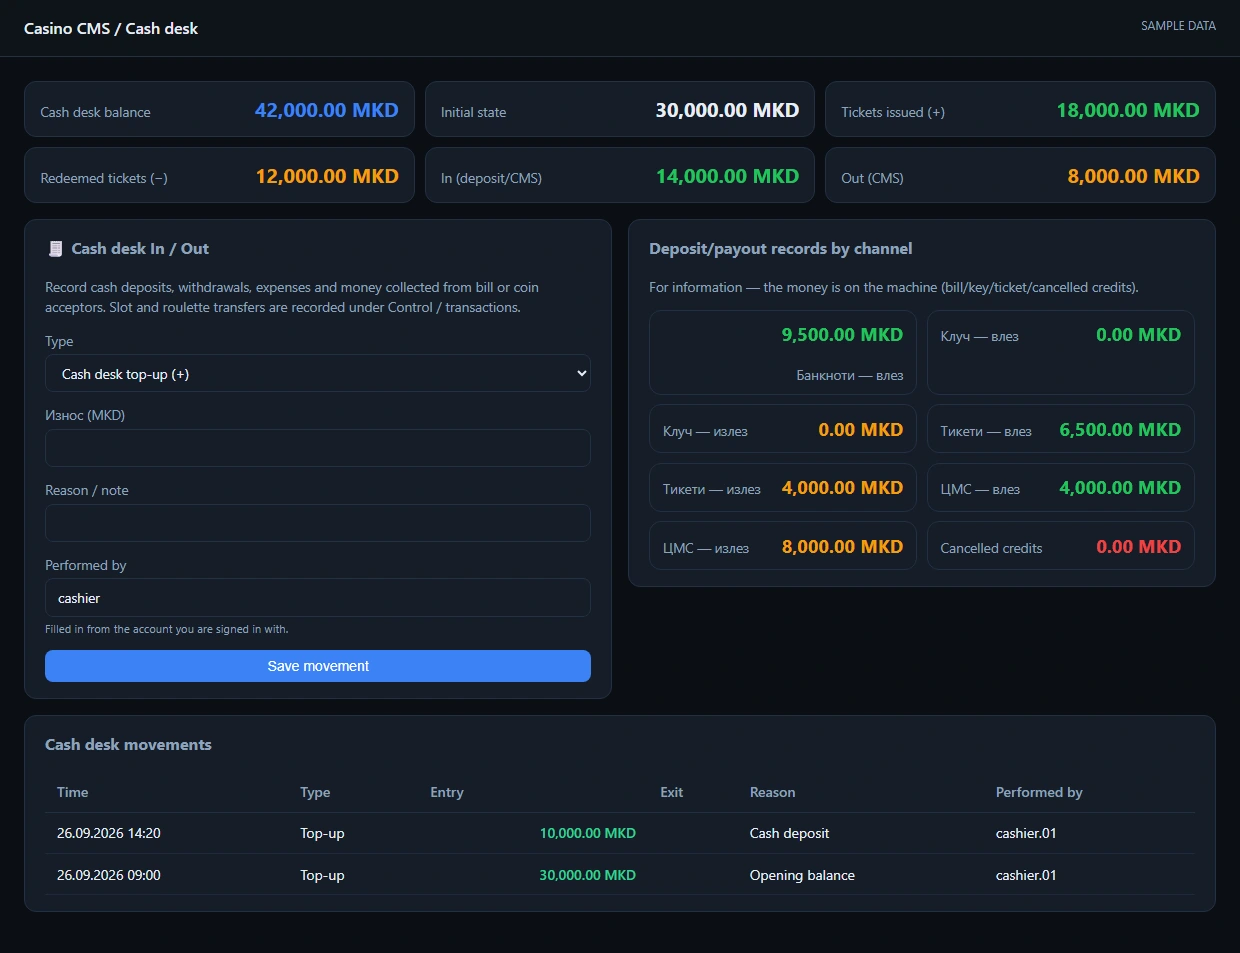Image resolution: width=1240 pixels, height=953 pixels.
Task: Click the Exit column header
Action: coord(671,792)
